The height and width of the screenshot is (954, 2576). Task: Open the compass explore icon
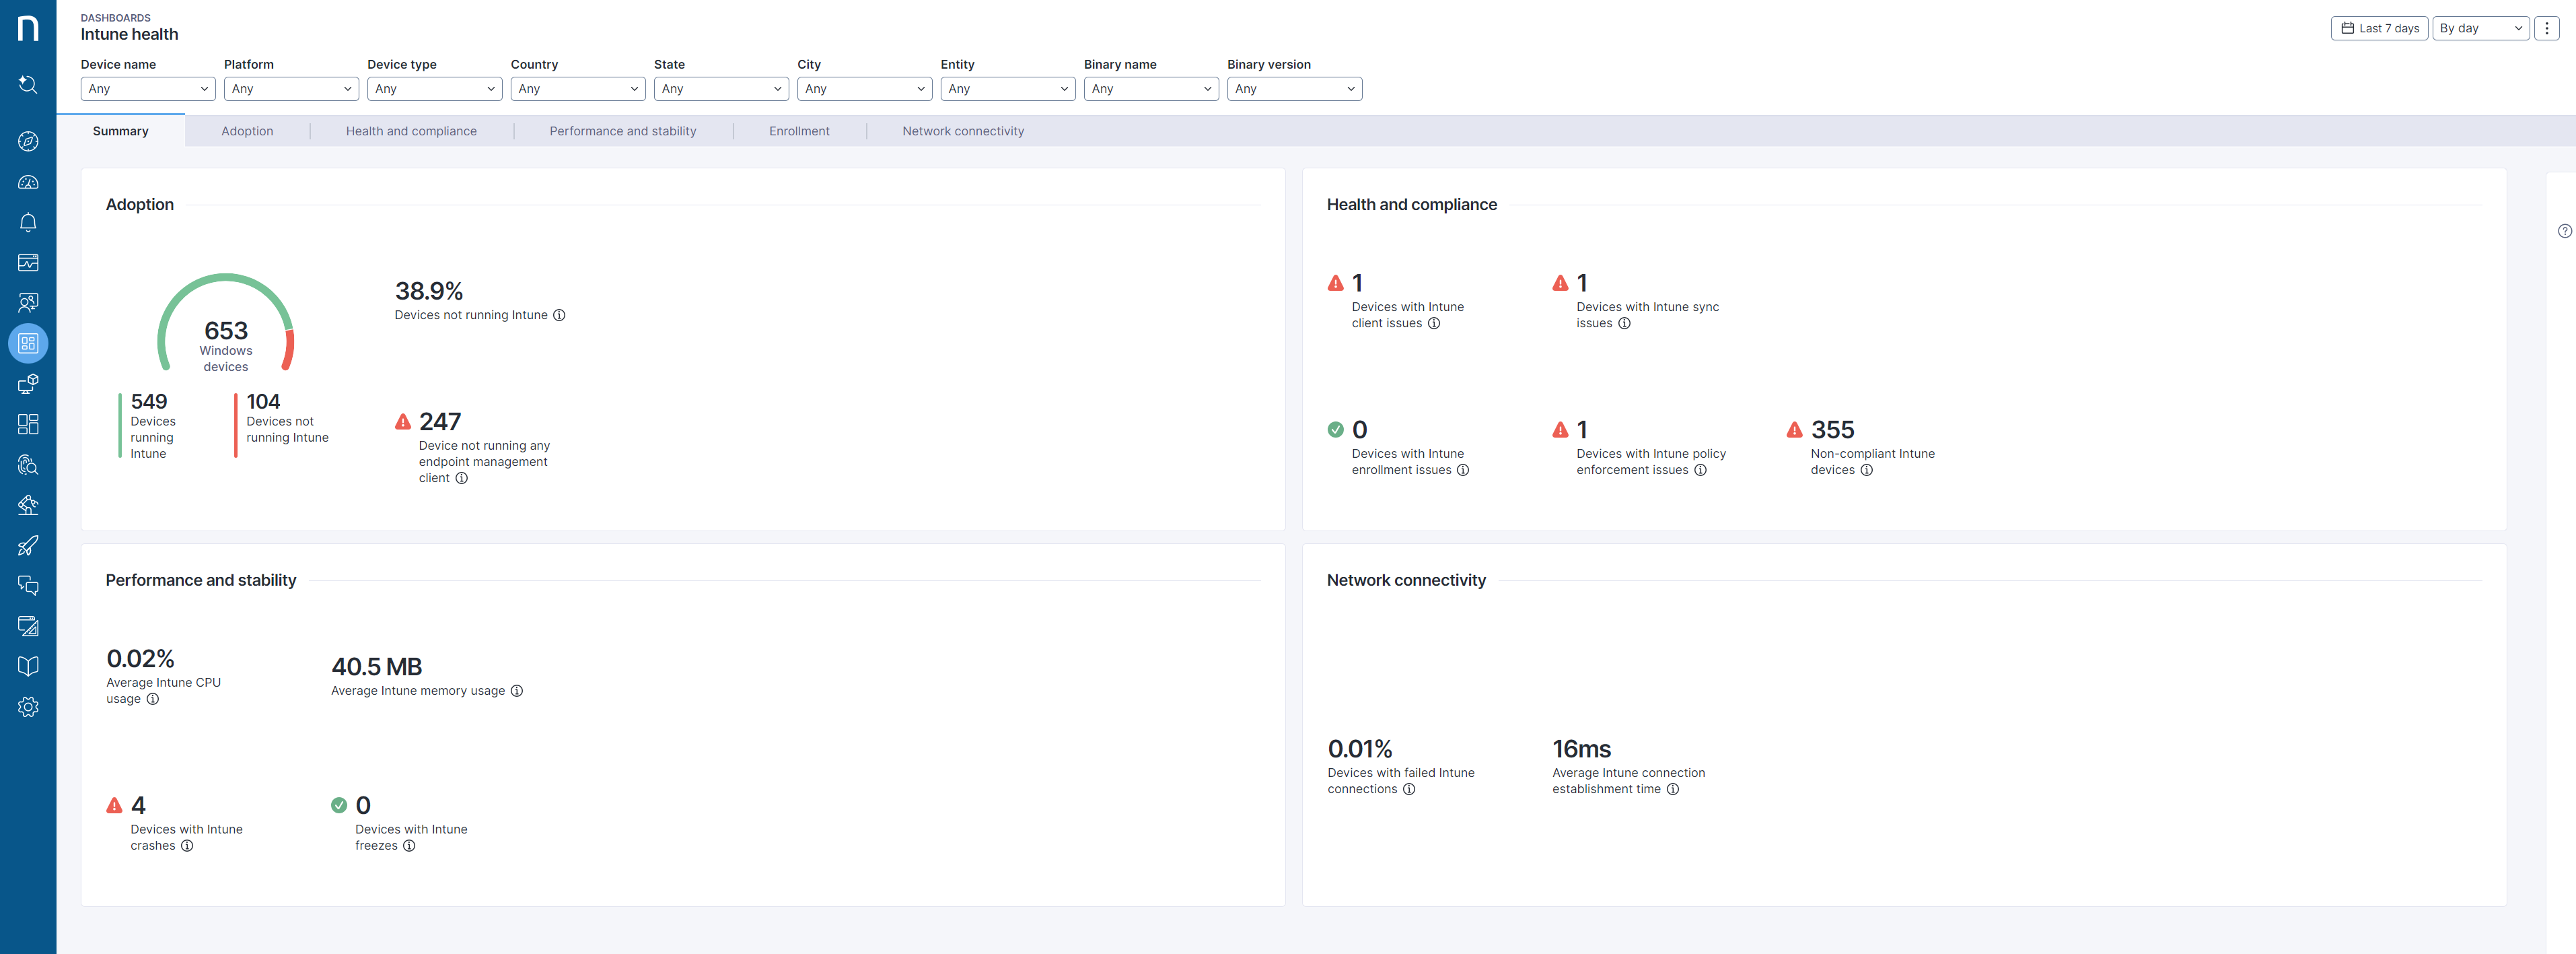[x=28, y=141]
